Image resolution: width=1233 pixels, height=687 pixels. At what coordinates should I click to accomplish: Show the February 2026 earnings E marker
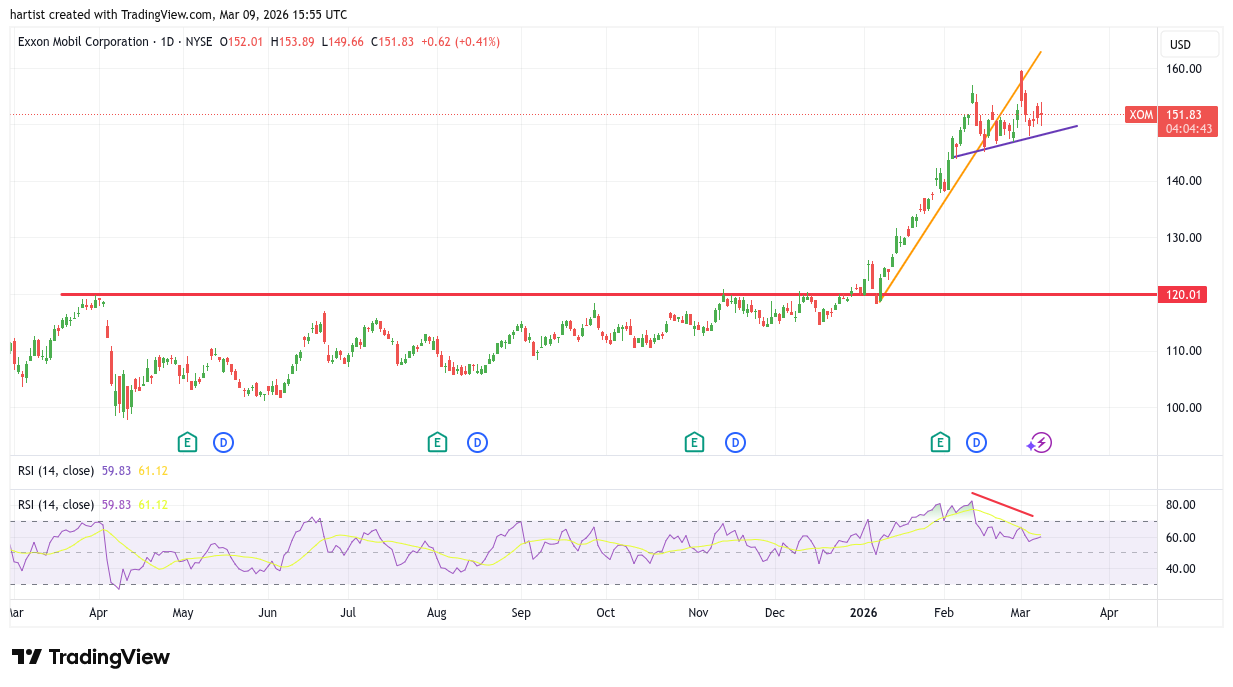(940, 442)
